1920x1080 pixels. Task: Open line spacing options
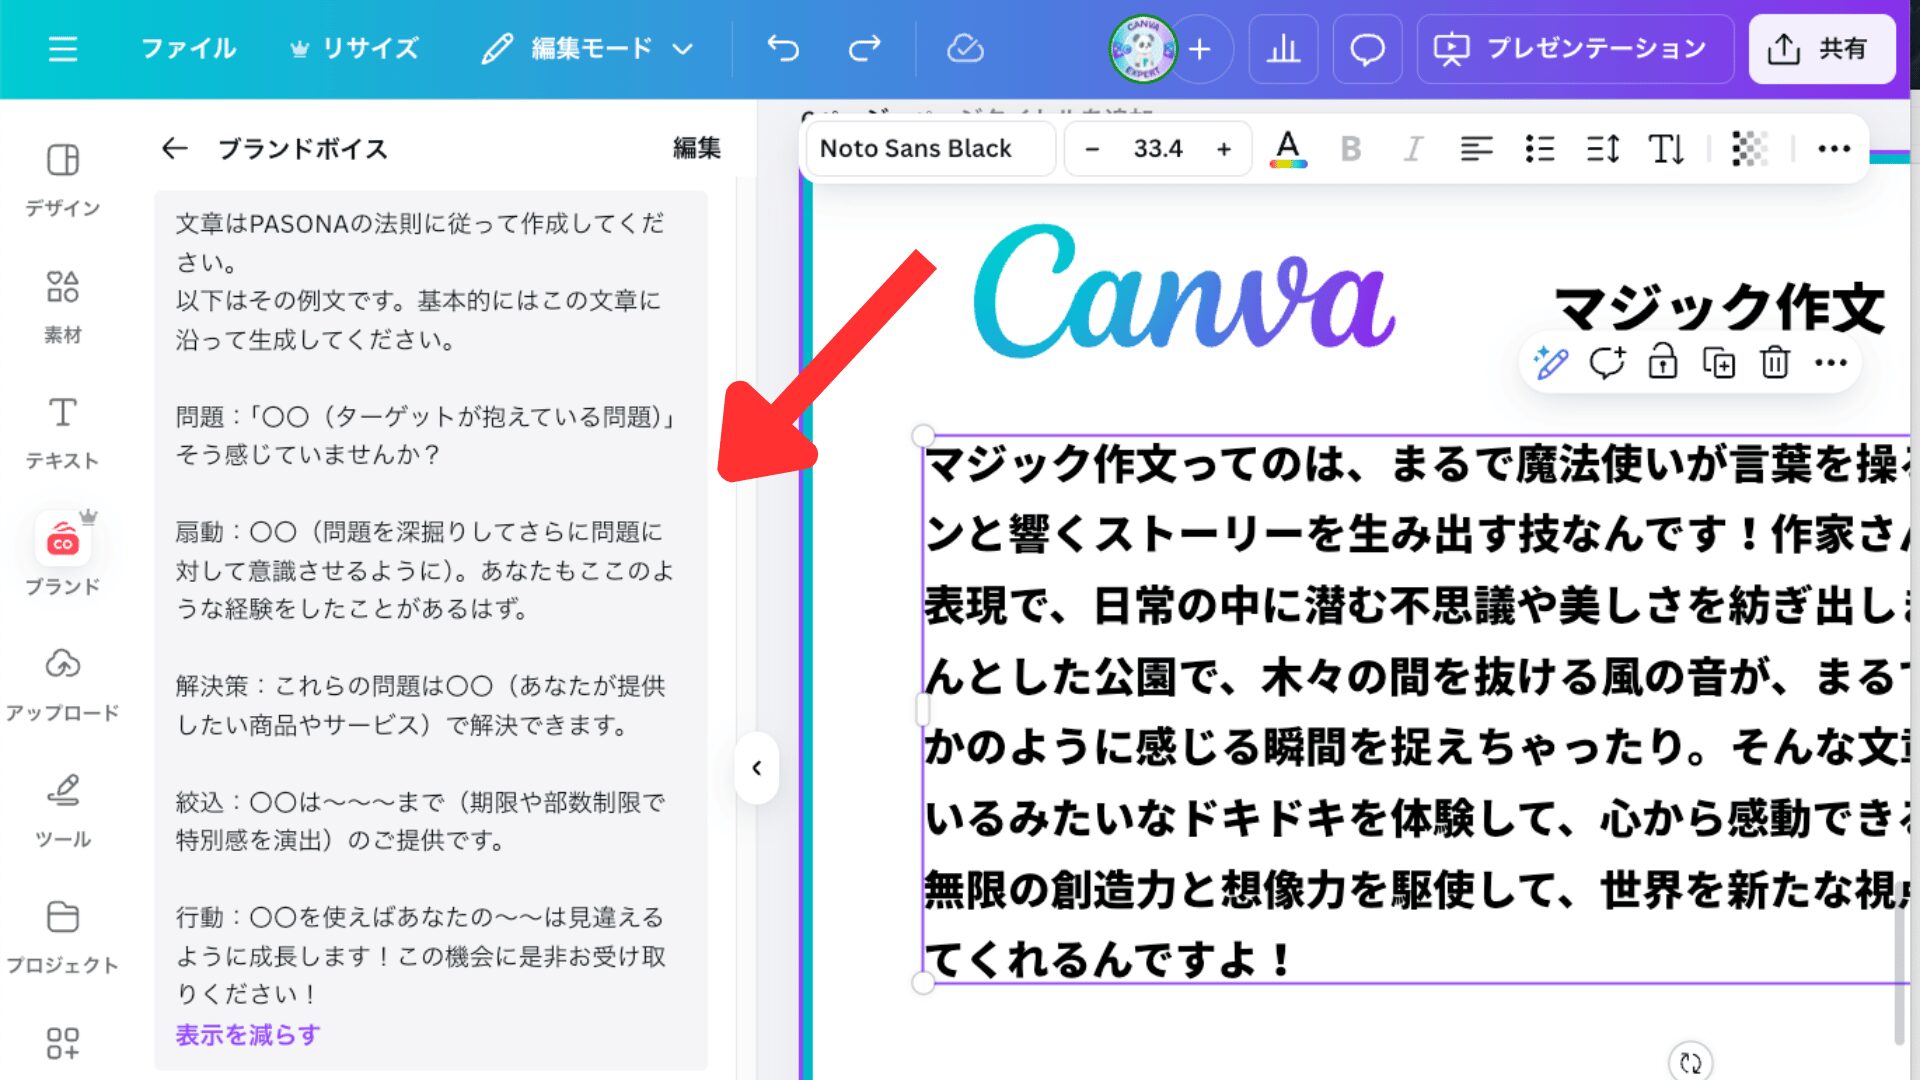(x=1603, y=149)
